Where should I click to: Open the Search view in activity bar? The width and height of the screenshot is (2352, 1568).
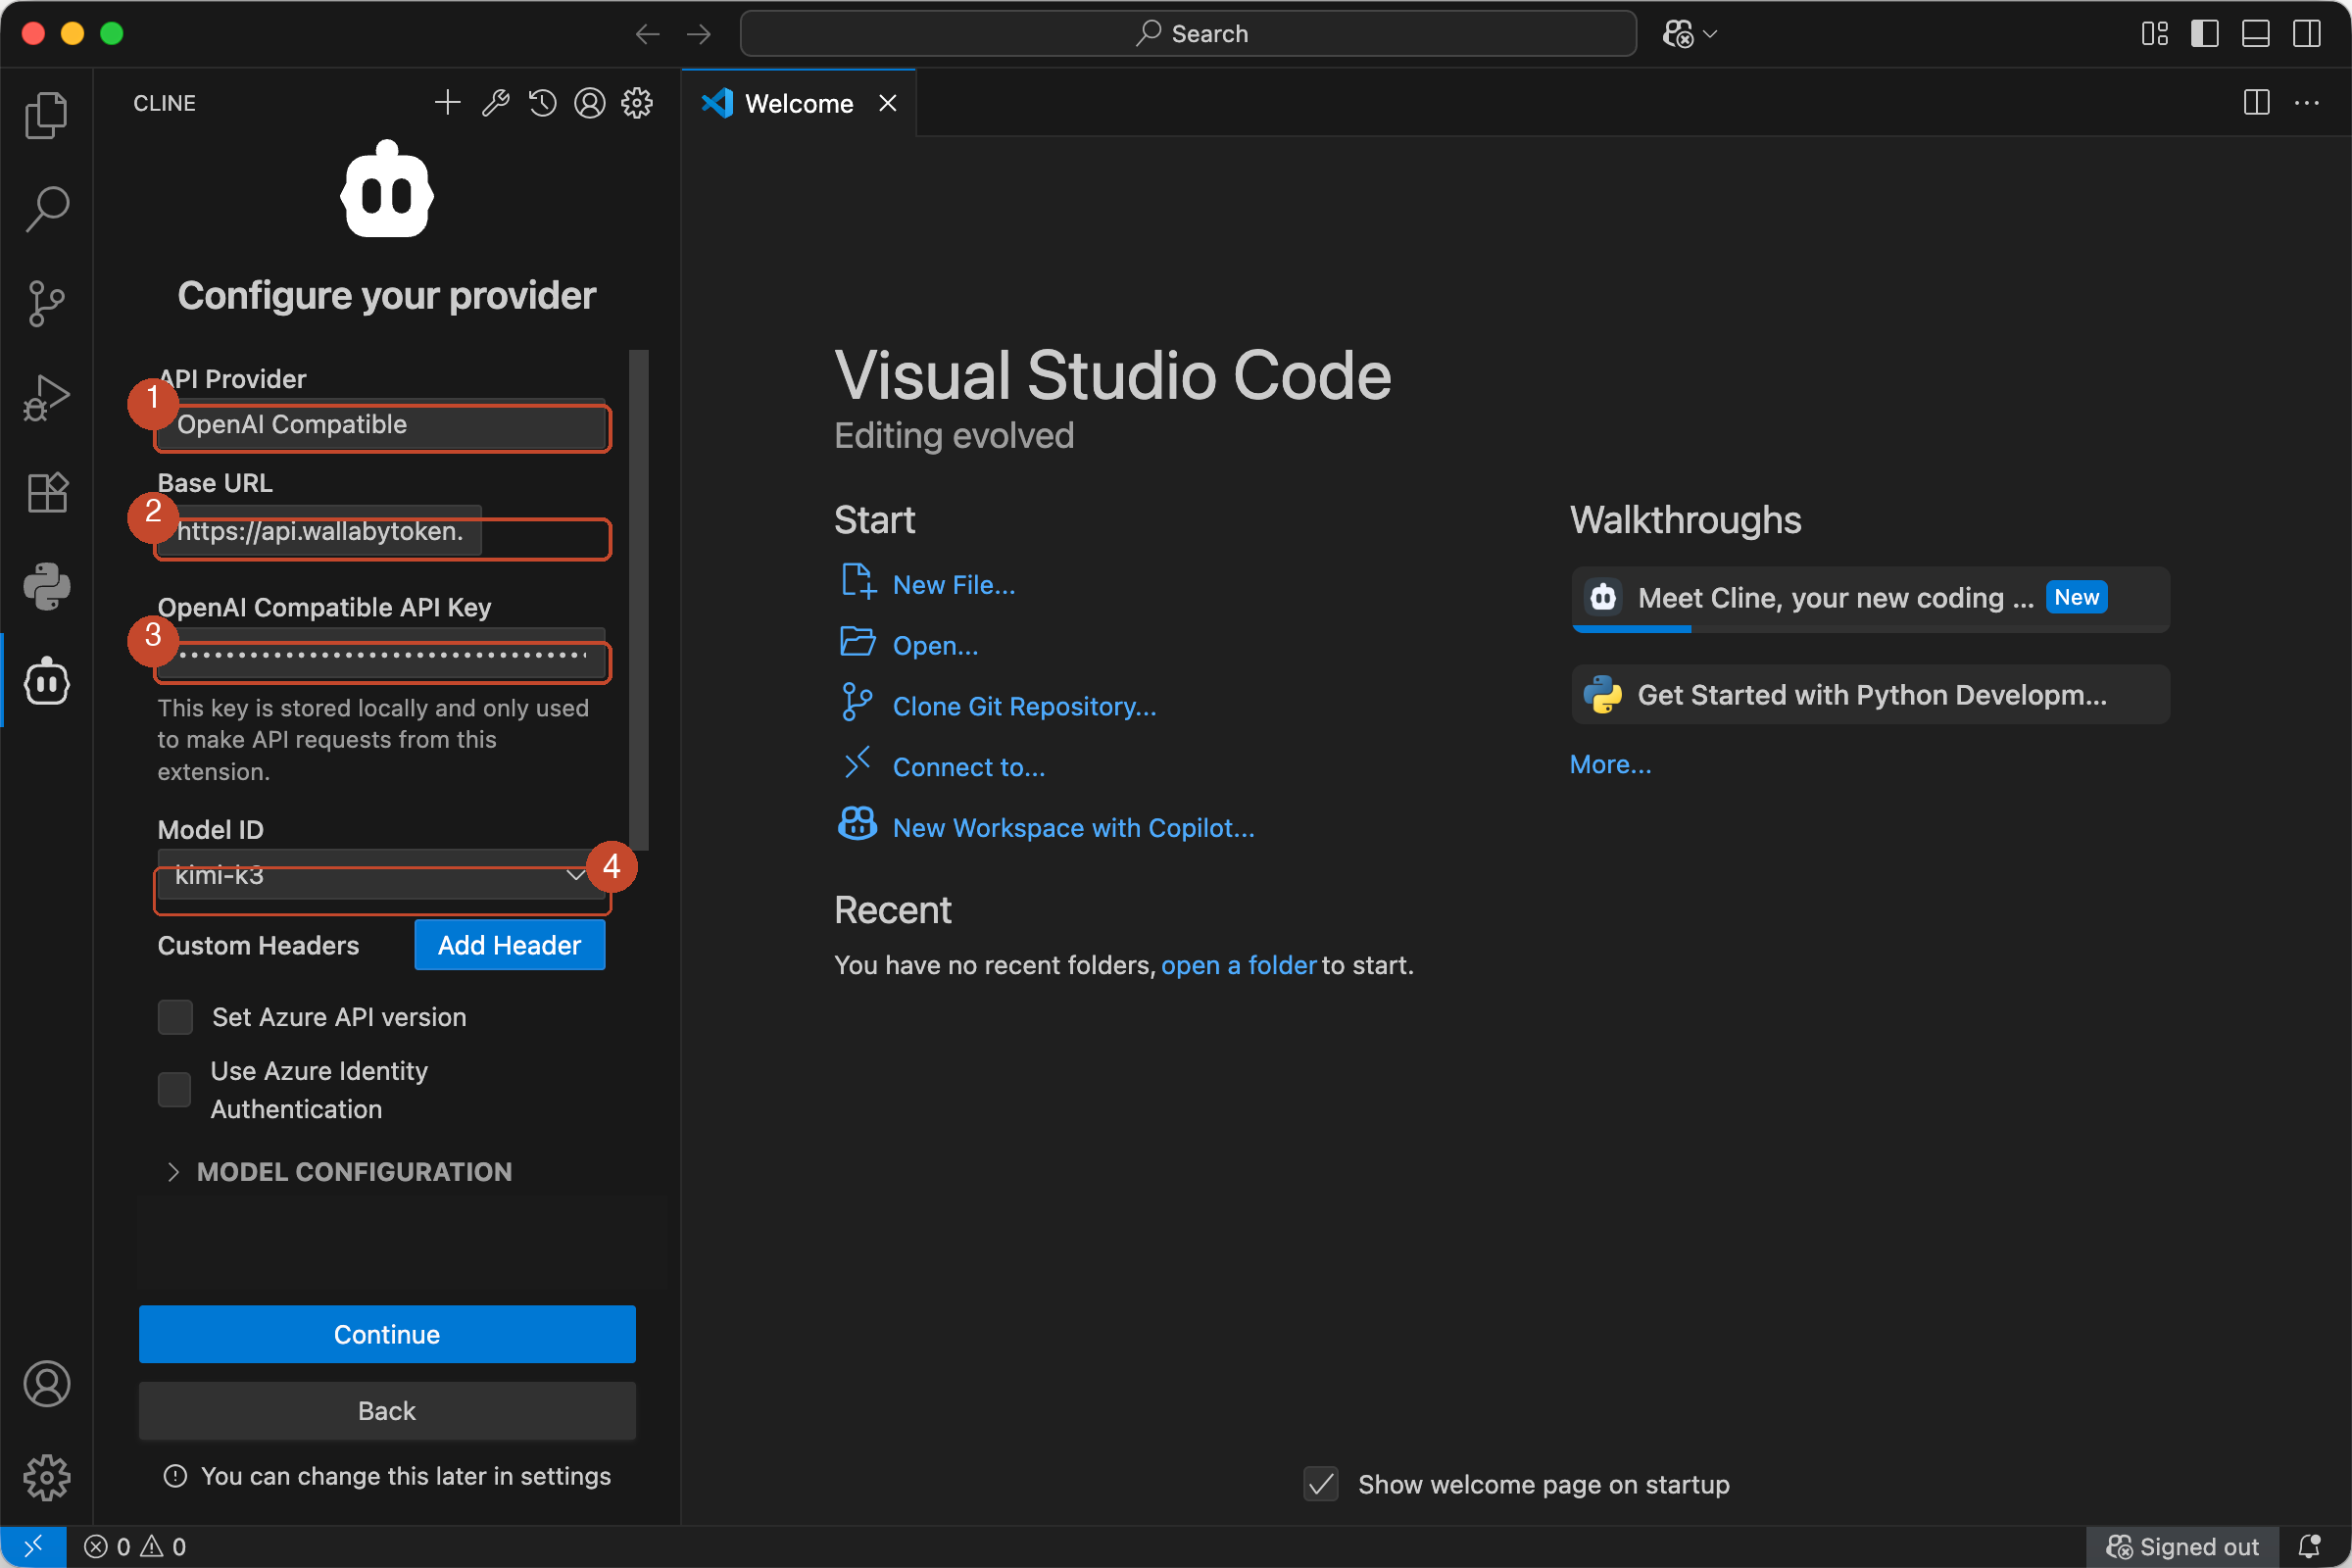point(46,209)
